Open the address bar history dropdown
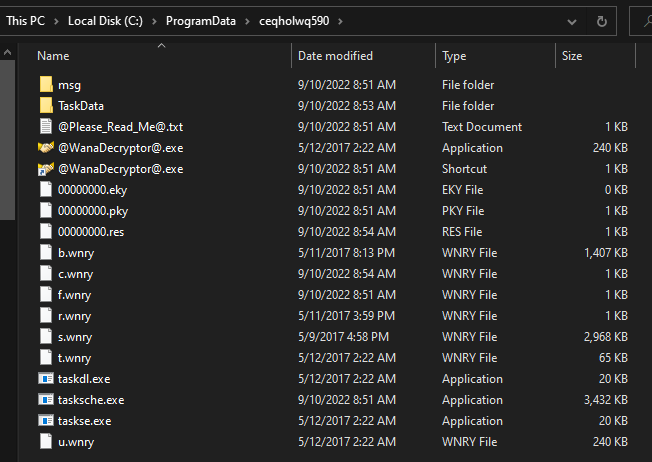The image size is (652, 462). tap(570, 21)
